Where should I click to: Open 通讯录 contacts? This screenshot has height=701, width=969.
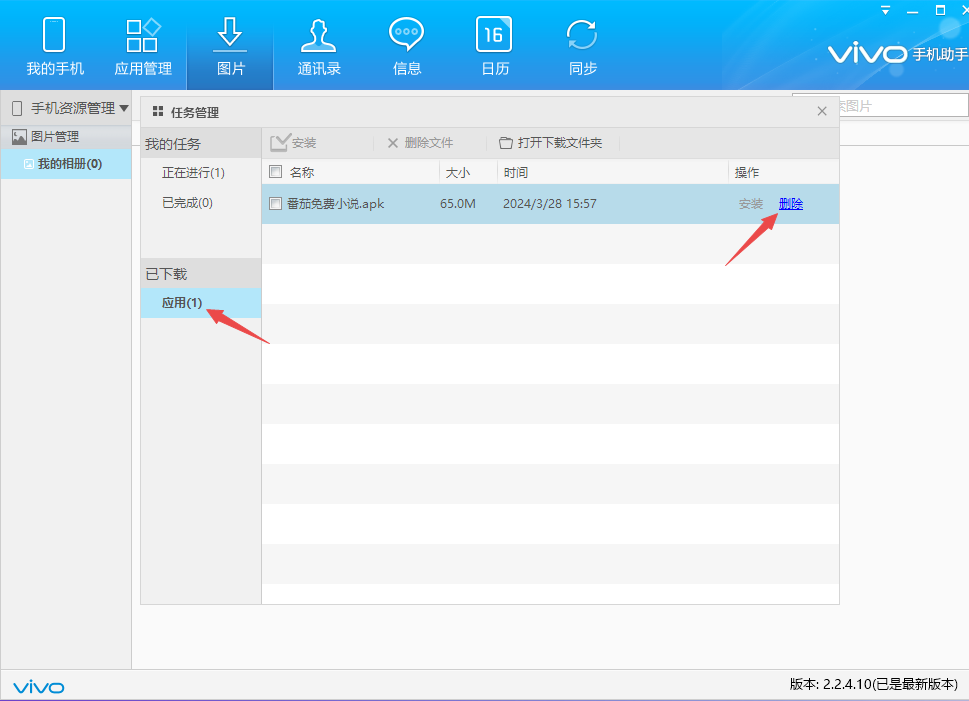coord(319,46)
